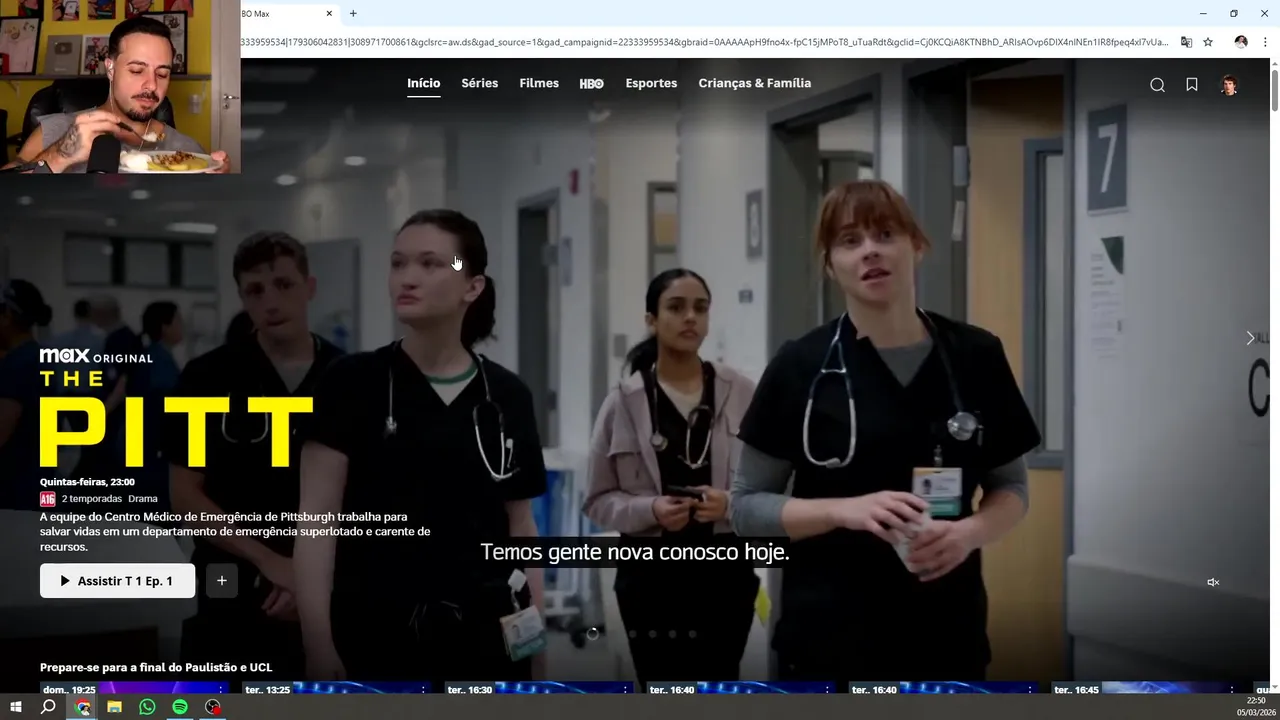Open the search magnifier on Max
1280x720 pixels.
tap(1157, 85)
